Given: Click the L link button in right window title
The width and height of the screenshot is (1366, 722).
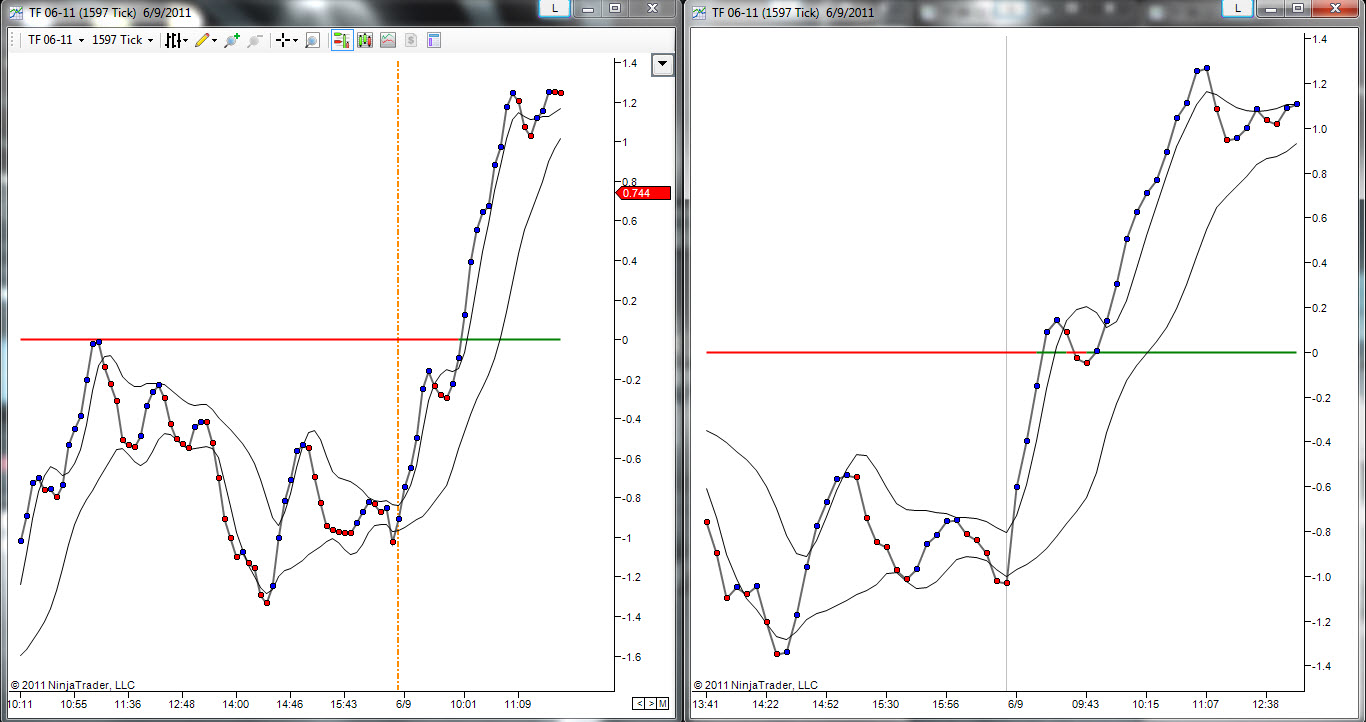Looking at the screenshot, I should pyautogui.click(x=1238, y=8).
